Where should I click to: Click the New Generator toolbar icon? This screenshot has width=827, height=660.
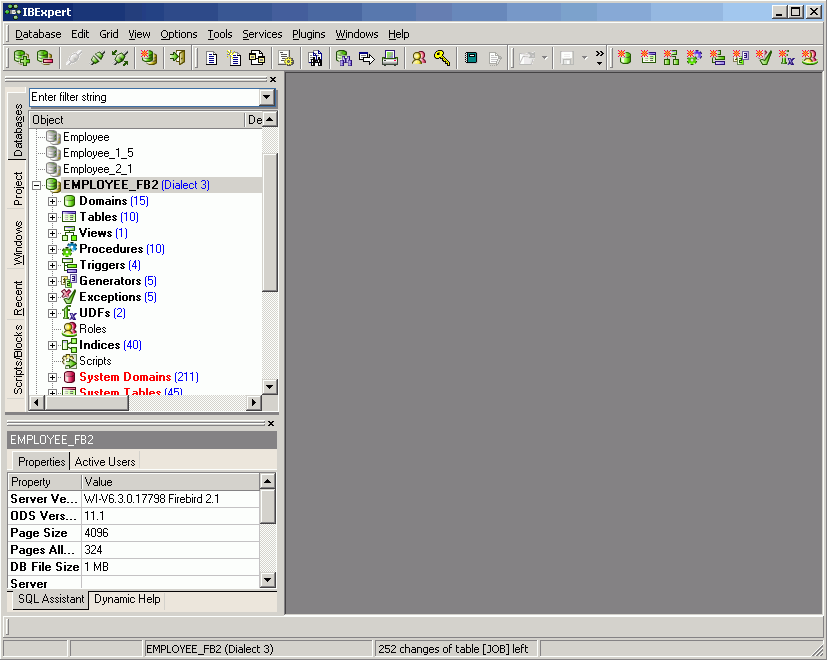[741, 57]
